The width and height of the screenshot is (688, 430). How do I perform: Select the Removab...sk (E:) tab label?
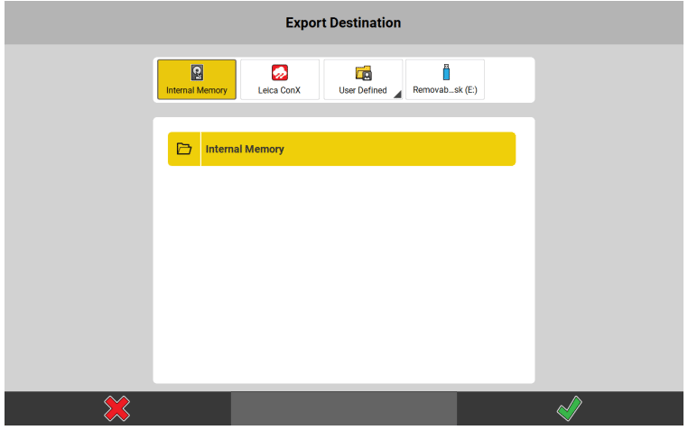point(446,91)
